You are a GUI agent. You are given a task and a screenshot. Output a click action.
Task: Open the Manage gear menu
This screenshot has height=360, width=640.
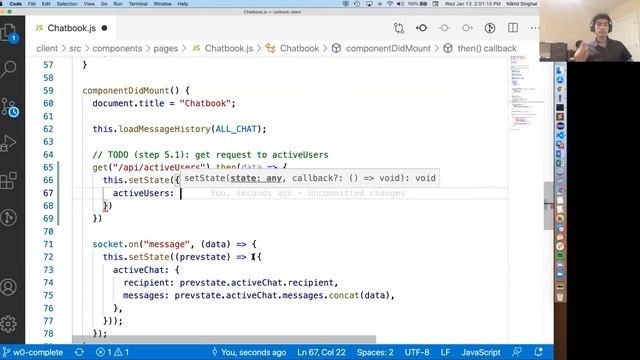[9, 324]
